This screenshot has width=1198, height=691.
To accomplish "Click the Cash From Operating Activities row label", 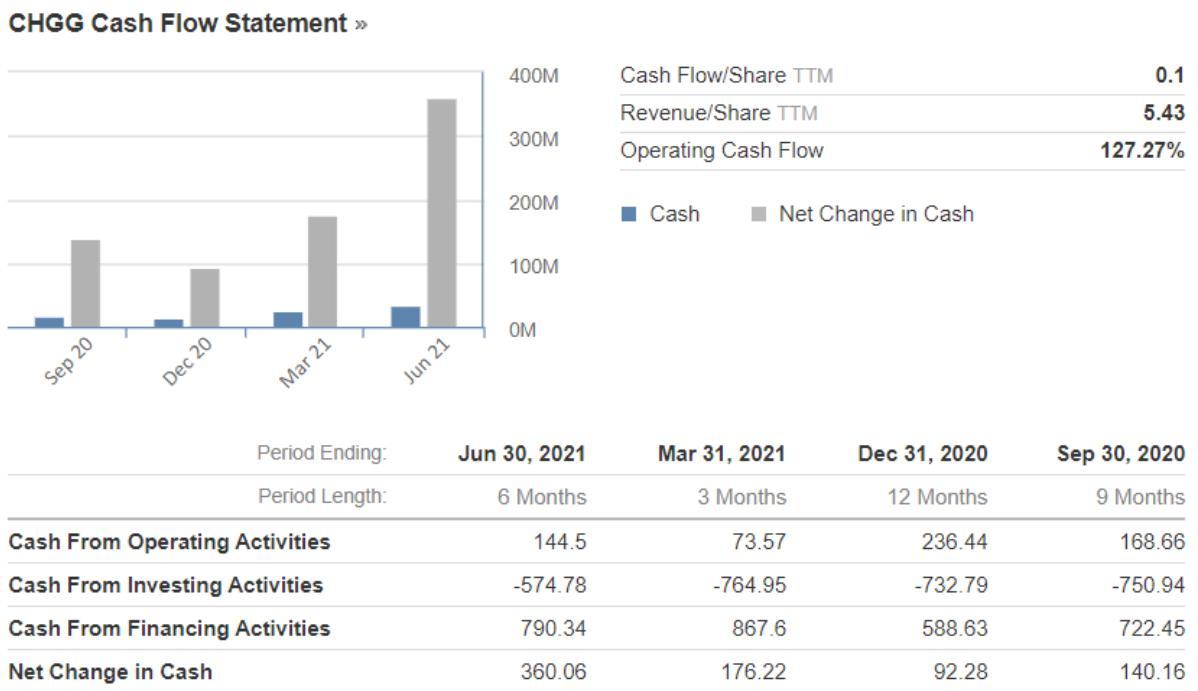I will pyautogui.click(x=170, y=542).
